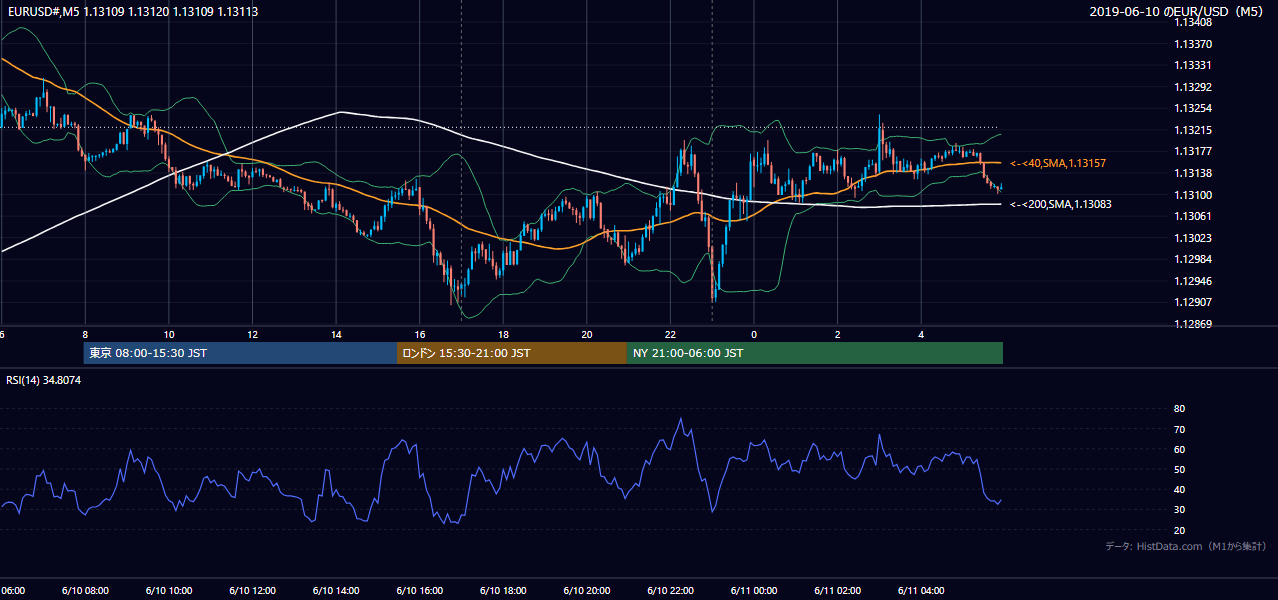Click RSI axis level 70
This screenshot has height=600, width=1278.
1179,429
